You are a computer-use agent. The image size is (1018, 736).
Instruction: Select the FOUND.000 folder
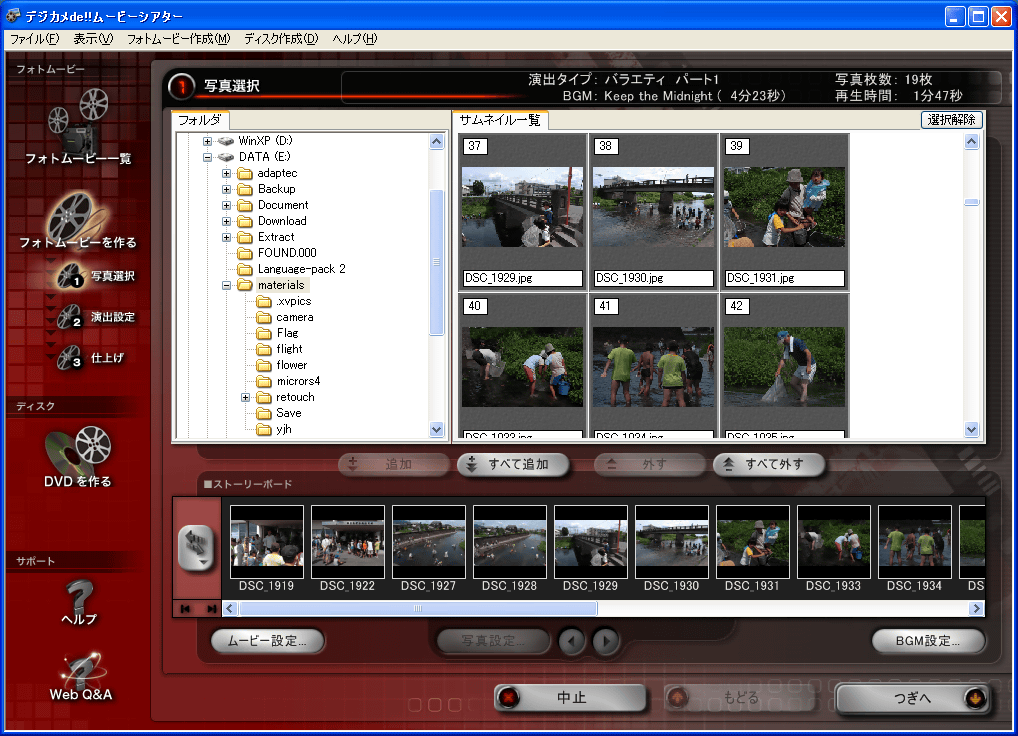coord(277,253)
